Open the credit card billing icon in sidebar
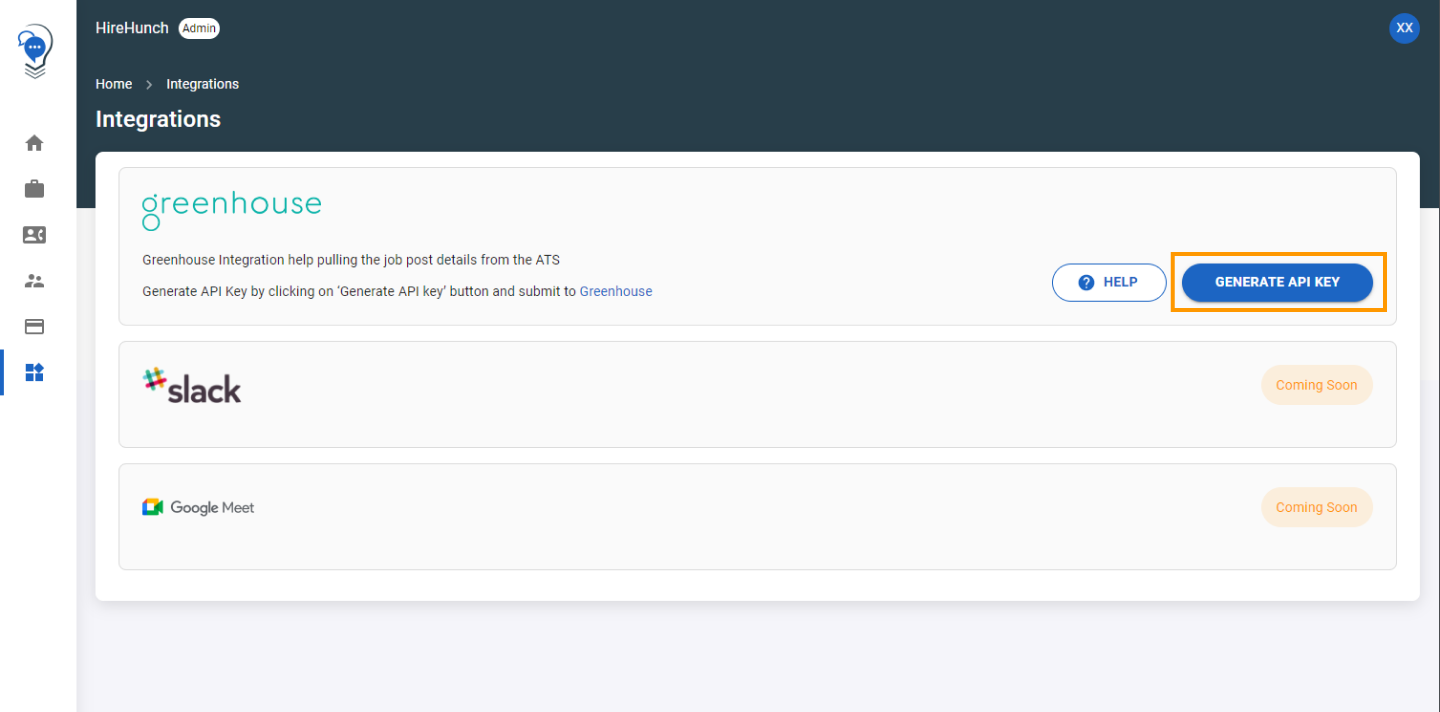Viewport: 1440px width, 712px height. [34, 327]
